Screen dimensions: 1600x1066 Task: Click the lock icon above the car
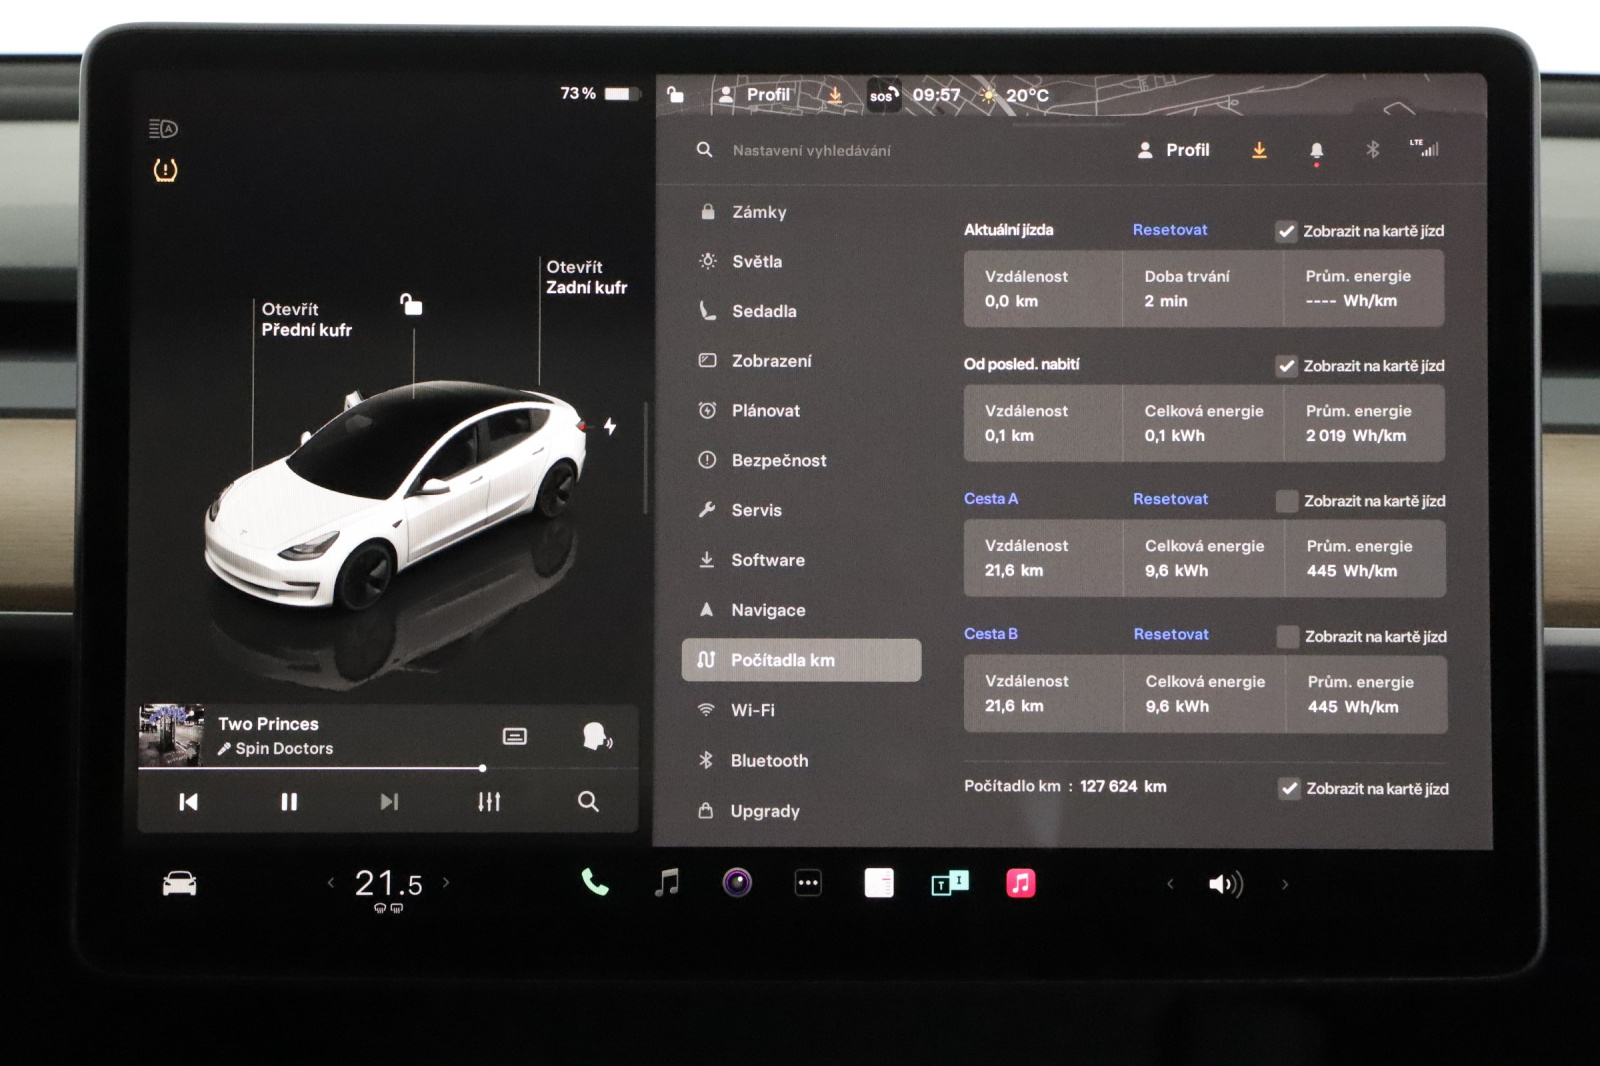pyautogui.click(x=411, y=304)
